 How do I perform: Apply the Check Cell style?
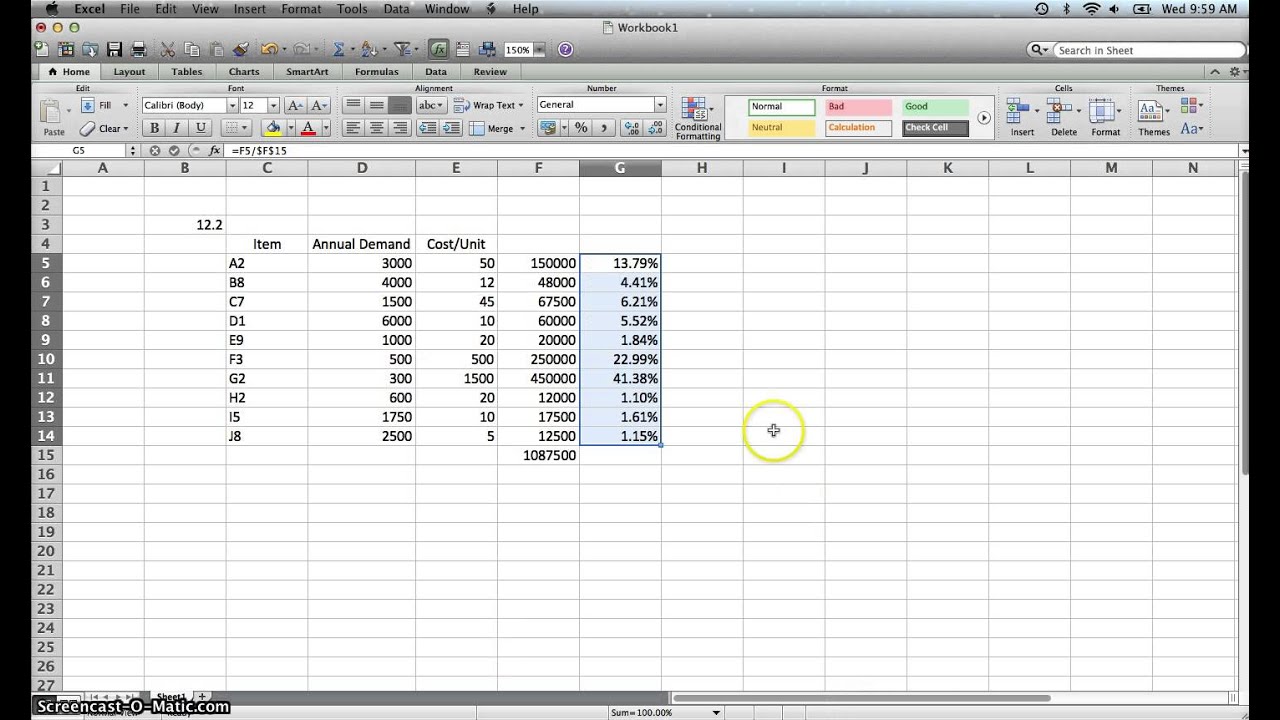935,127
